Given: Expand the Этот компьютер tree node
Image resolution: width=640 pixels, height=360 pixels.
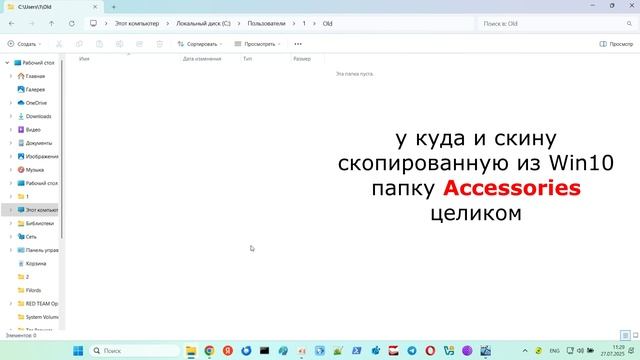Looking at the screenshot, I should point(11,210).
